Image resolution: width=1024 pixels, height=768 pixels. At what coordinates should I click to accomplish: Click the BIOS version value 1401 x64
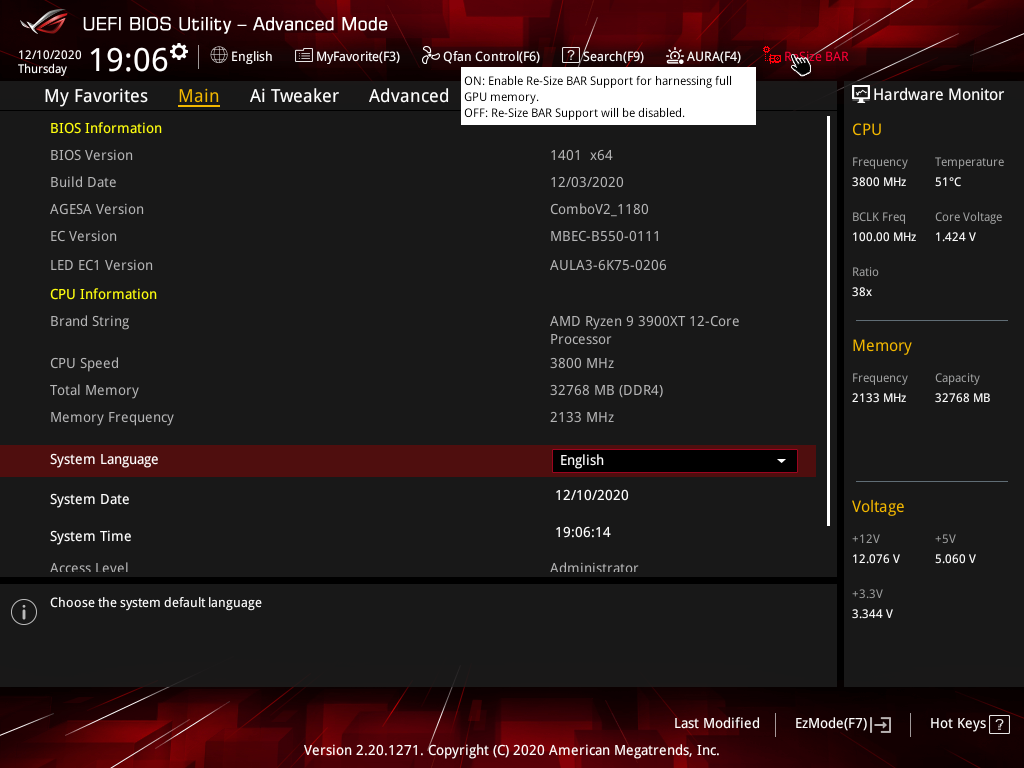pyautogui.click(x=581, y=155)
